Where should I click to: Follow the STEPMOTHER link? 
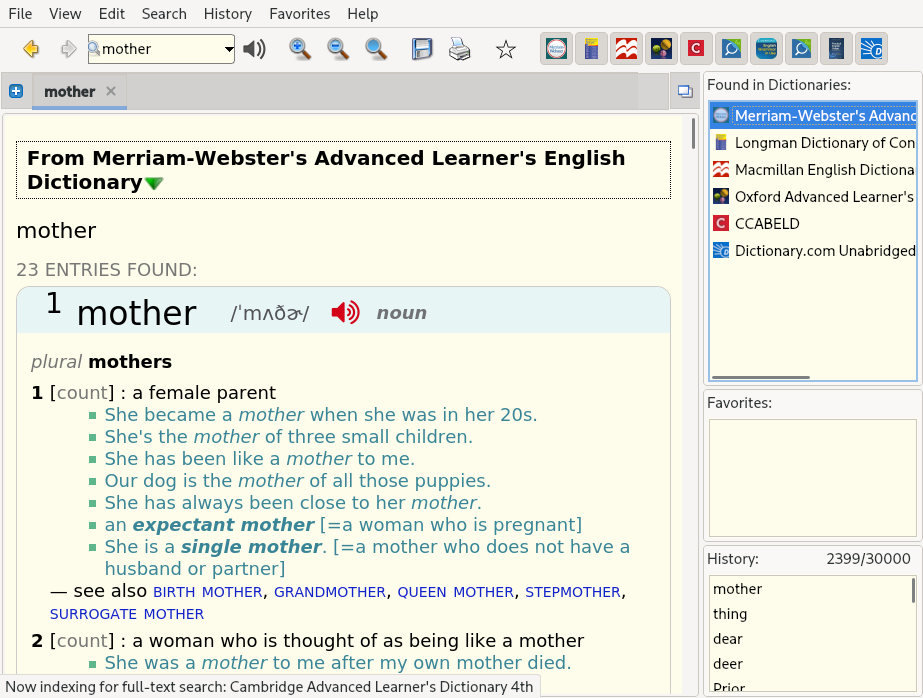tap(573, 592)
